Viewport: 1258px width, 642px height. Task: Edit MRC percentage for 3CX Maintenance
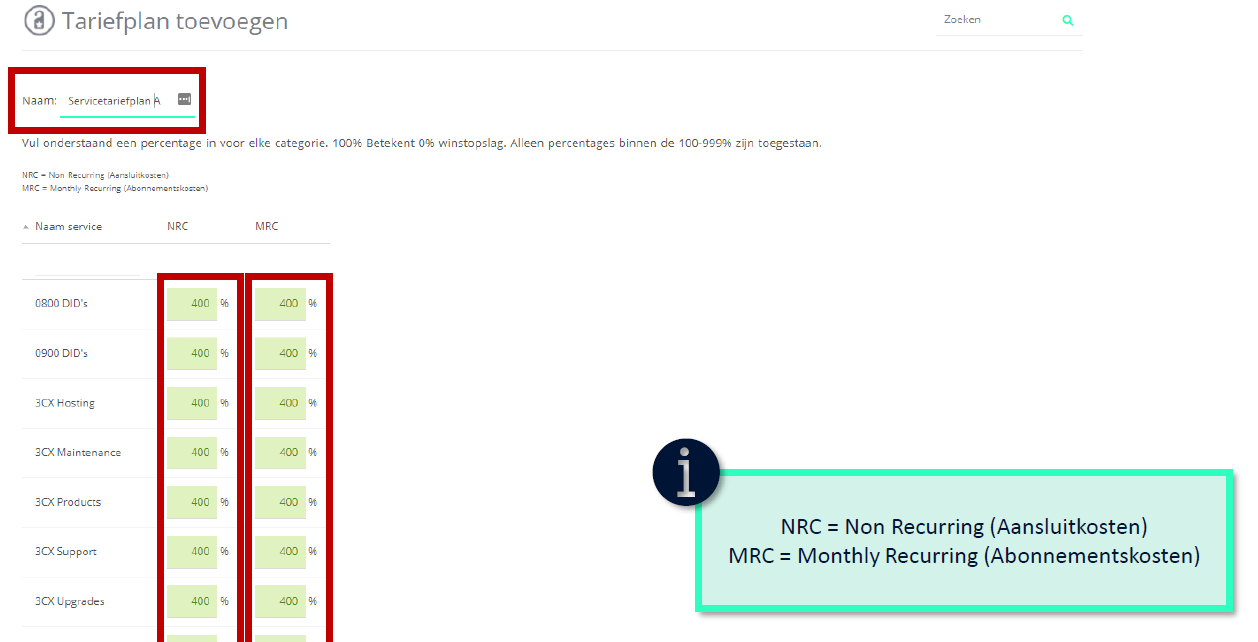coord(280,452)
